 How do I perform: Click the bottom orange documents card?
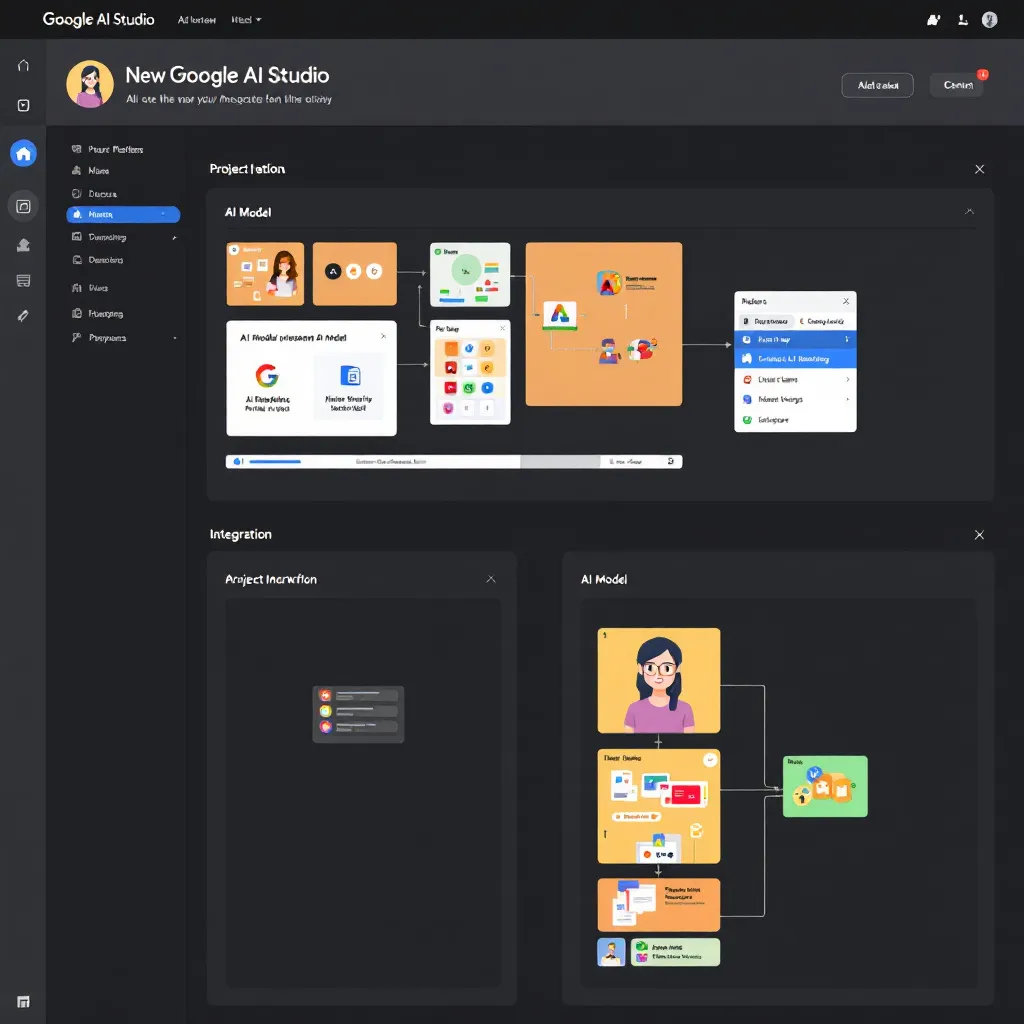click(x=658, y=904)
